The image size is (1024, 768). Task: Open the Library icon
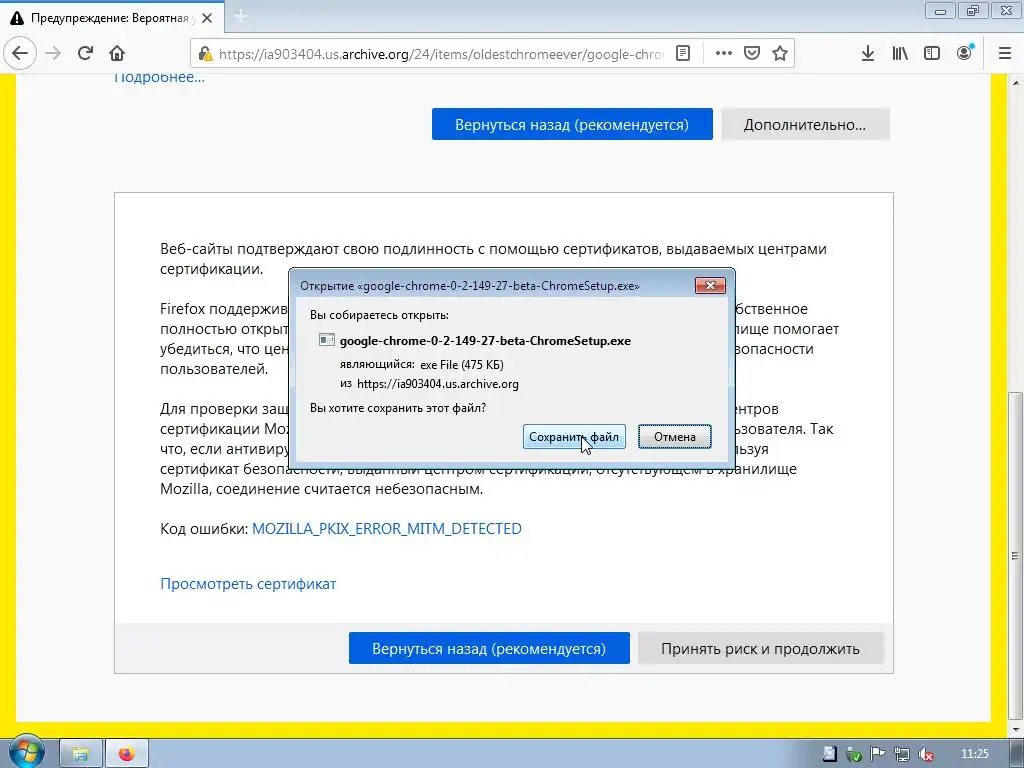[900, 54]
